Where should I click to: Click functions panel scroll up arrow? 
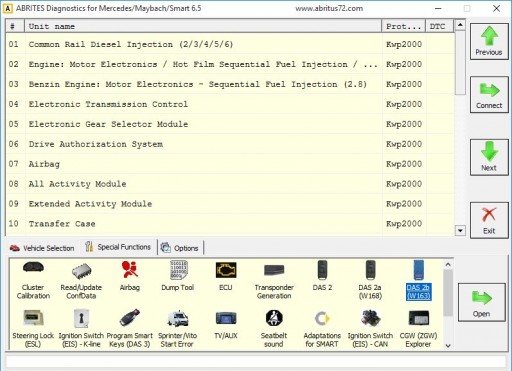pos(448,265)
